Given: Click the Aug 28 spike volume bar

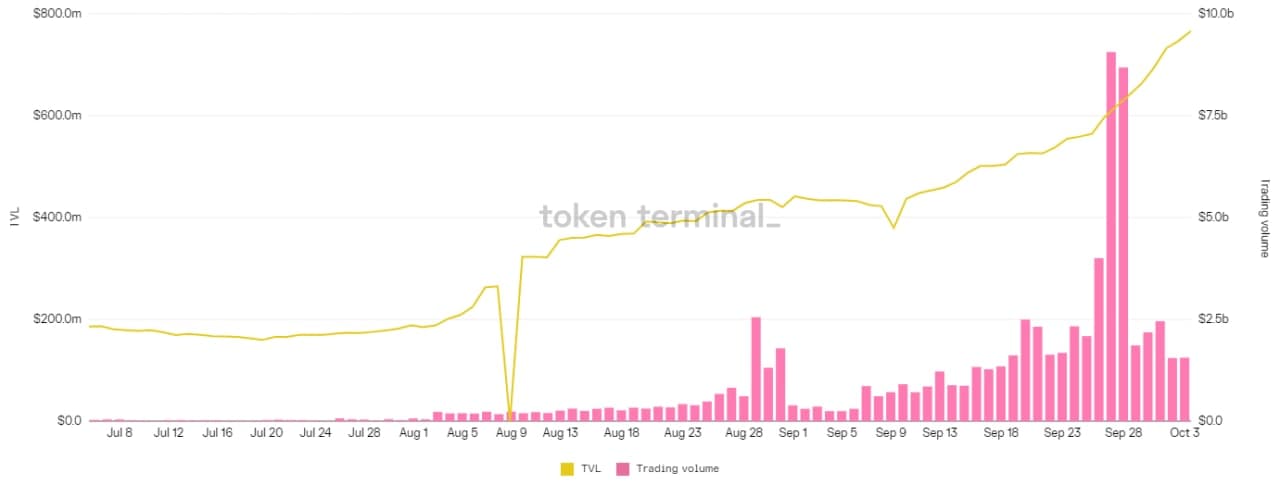Looking at the screenshot, I should (756, 369).
